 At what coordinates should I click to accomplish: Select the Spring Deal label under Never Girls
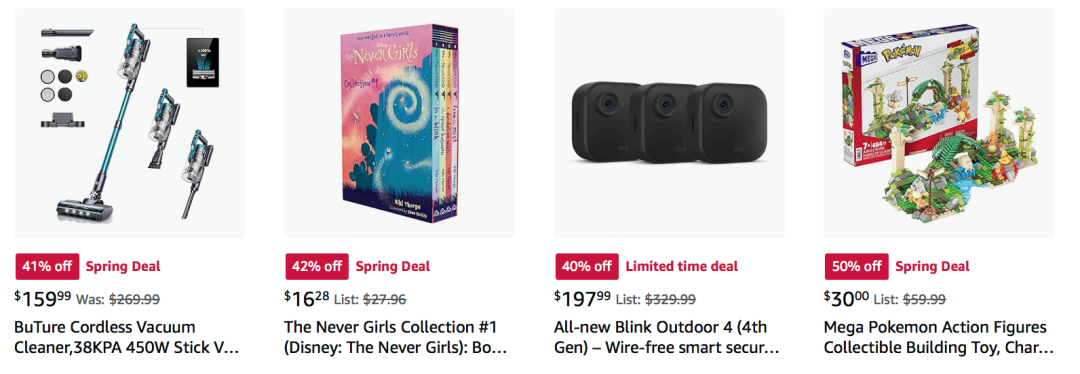(x=393, y=267)
